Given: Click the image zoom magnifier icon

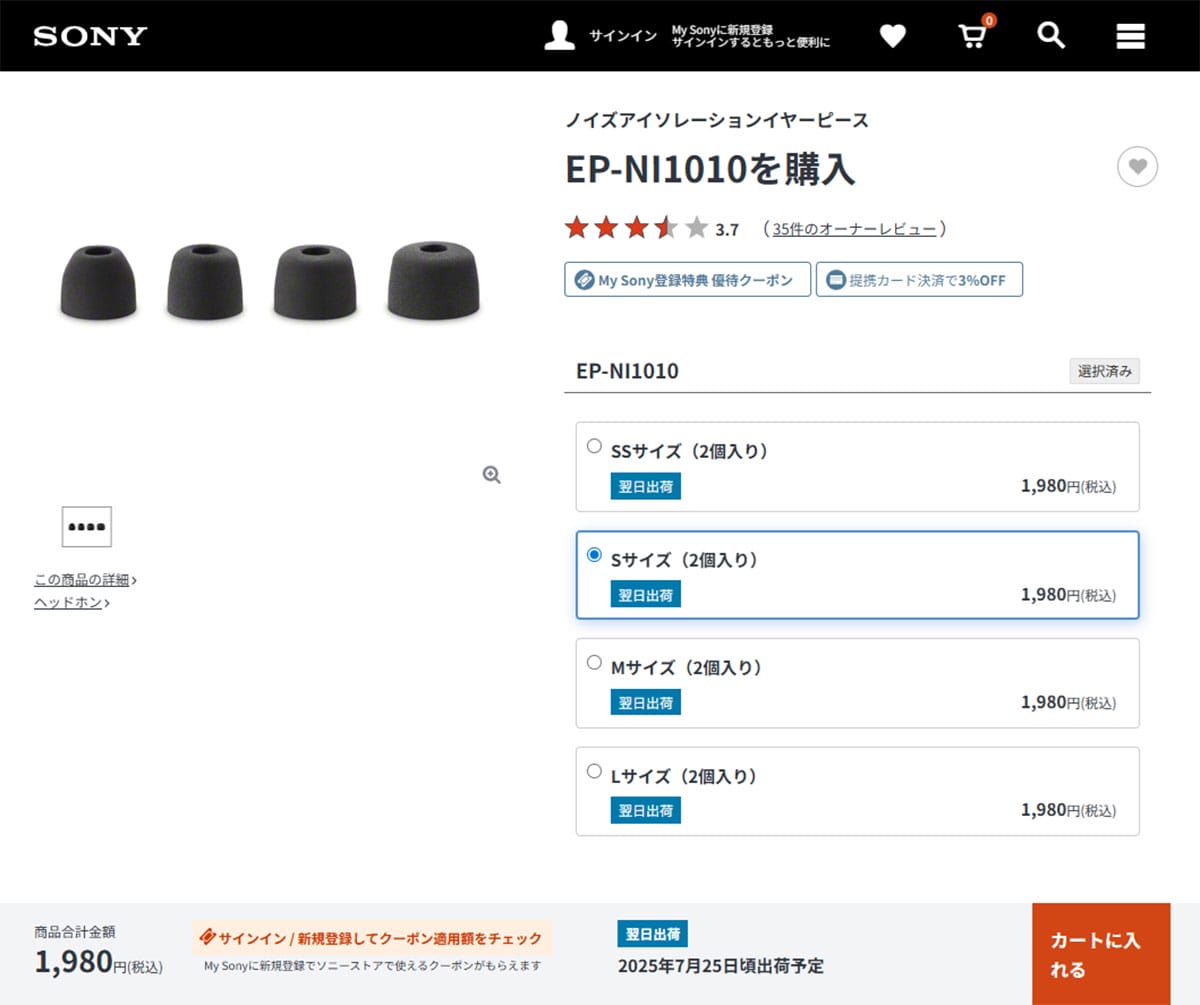Looking at the screenshot, I should pyautogui.click(x=491, y=474).
